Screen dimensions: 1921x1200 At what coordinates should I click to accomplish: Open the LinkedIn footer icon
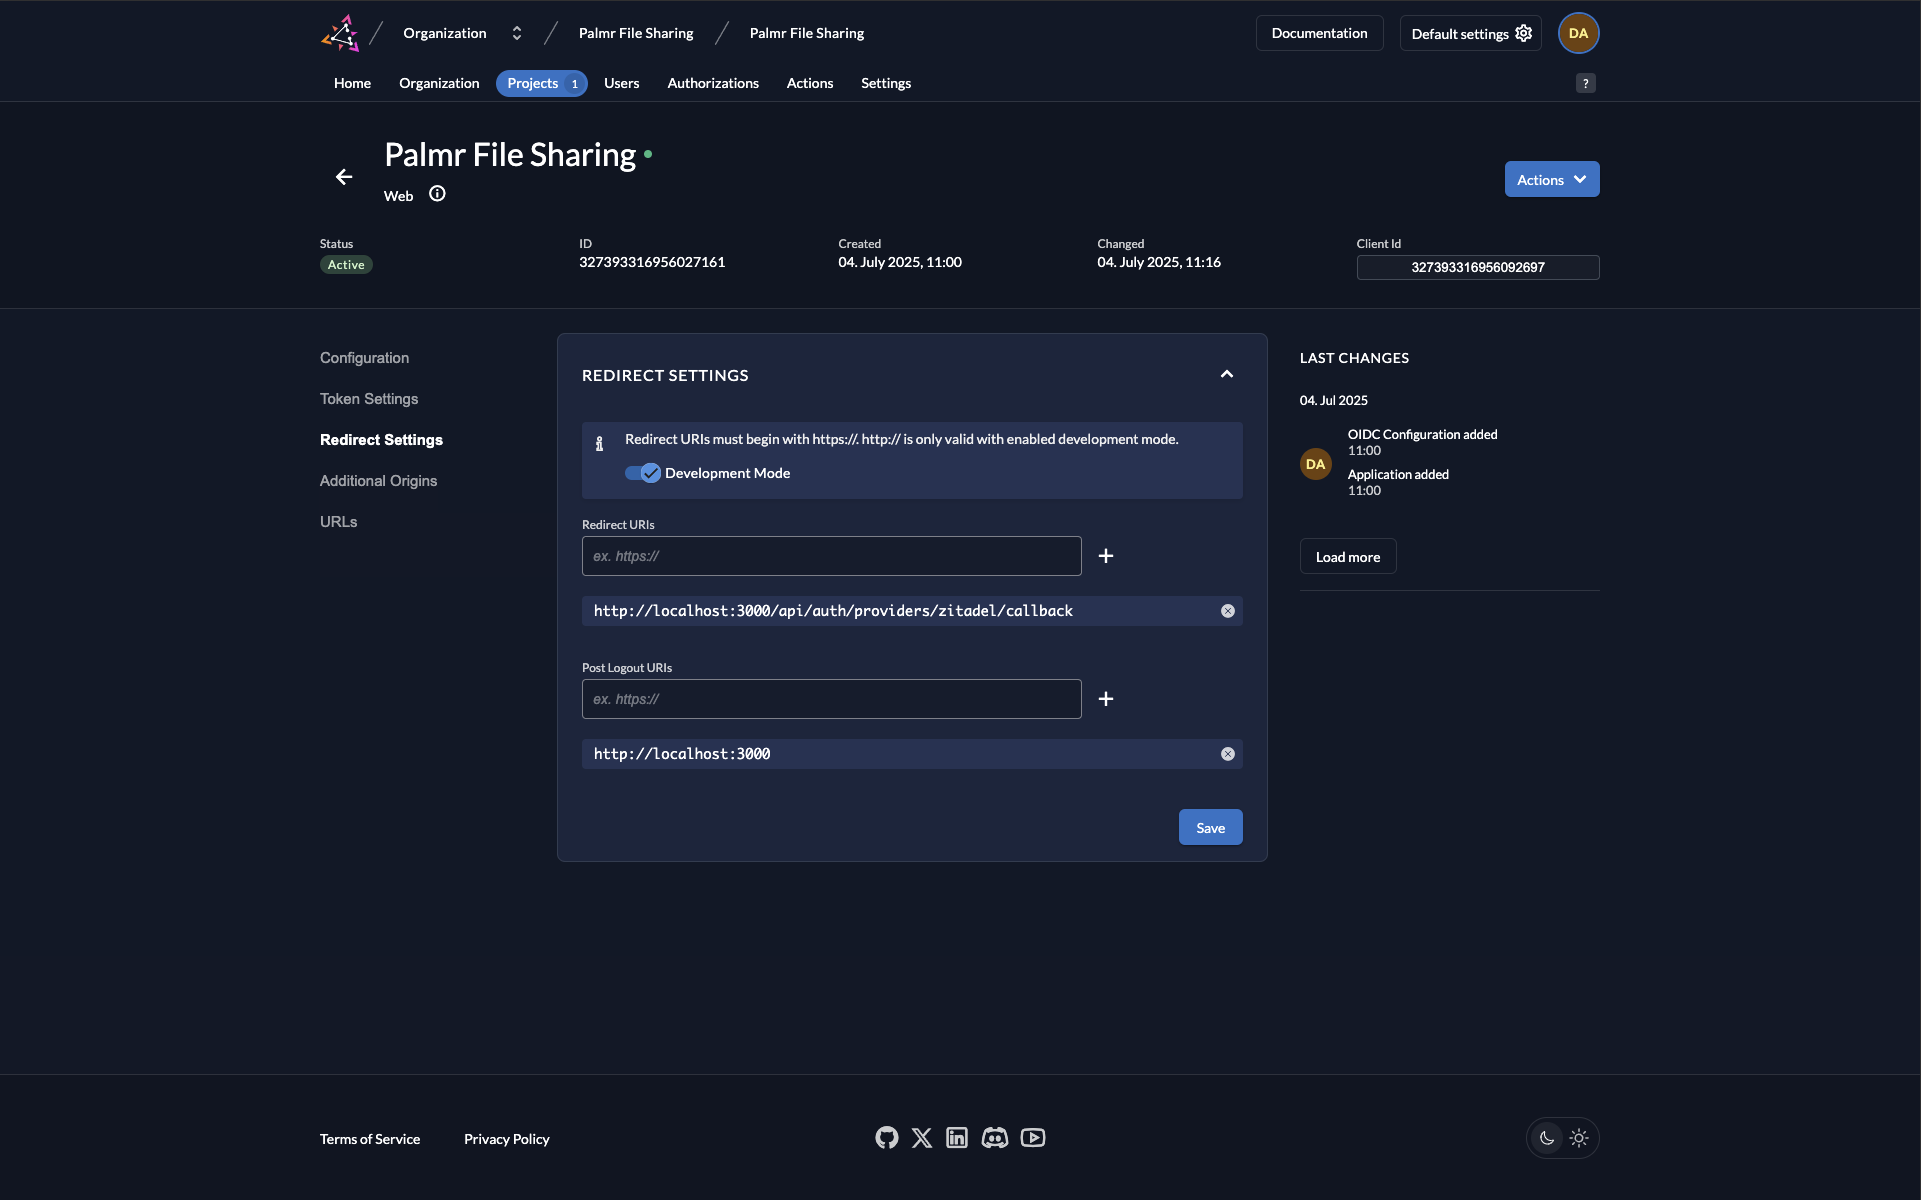pyautogui.click(x=957, y=1138)
